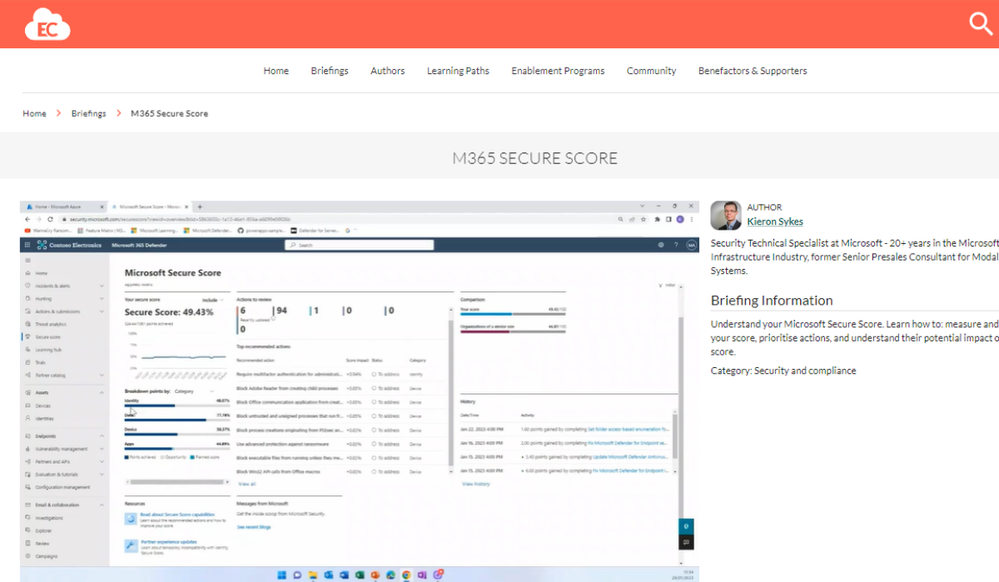Expand Incidents & alerts in sidebar
Viewport: 999px width, 582px height.
click(101, 286)
